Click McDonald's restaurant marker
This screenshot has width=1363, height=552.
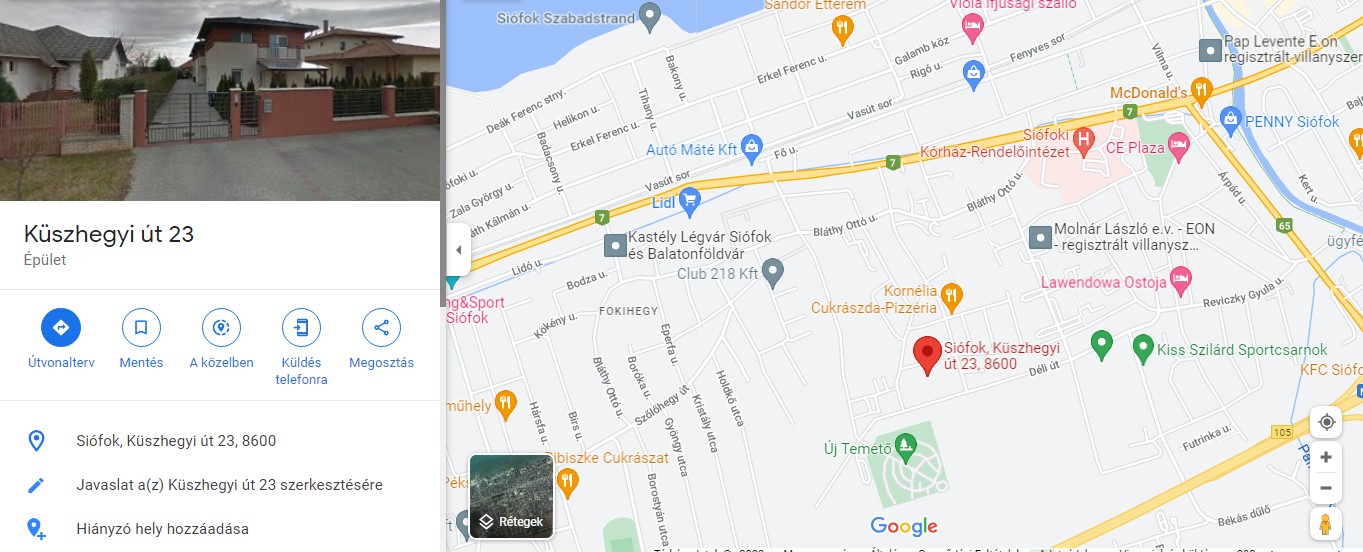[x=1201, y=92]
